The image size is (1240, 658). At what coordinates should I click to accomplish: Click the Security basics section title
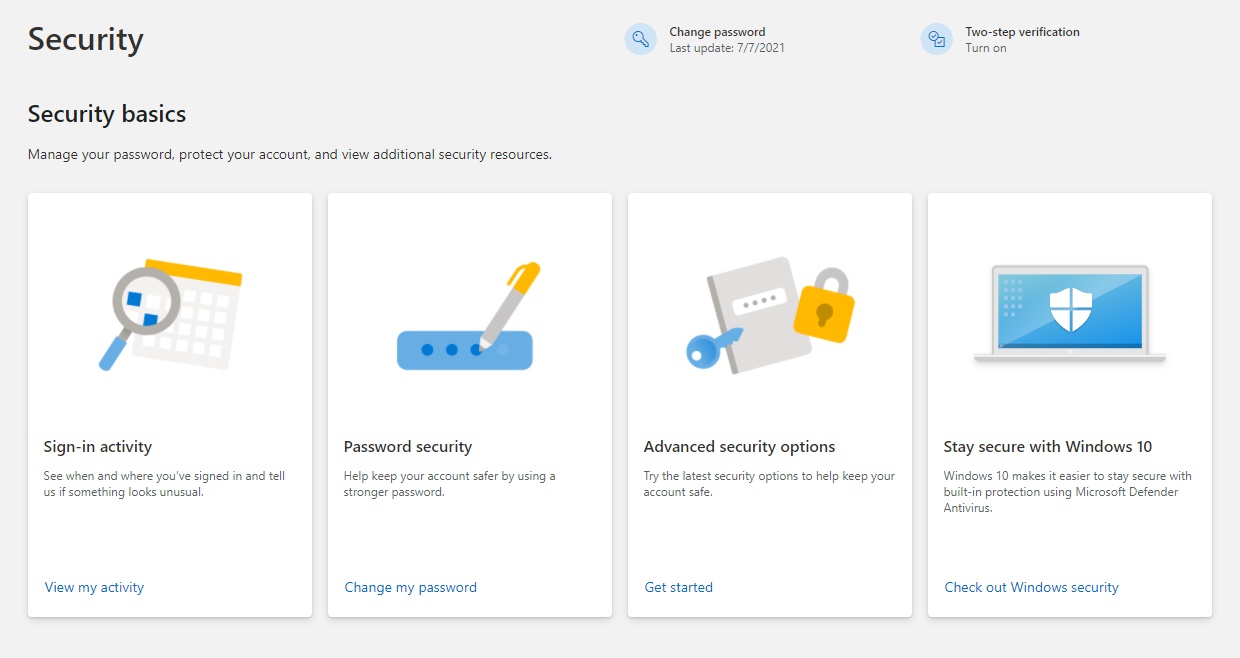pos(106,114)
